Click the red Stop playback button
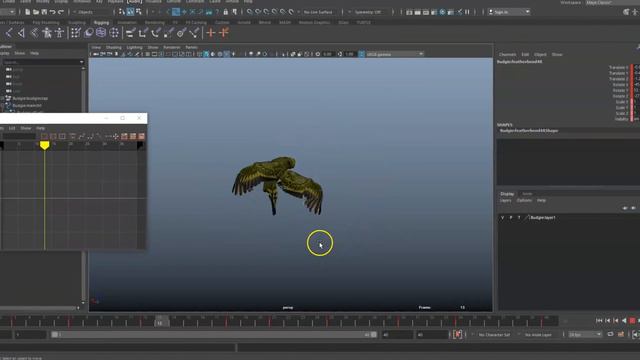 [632, 321]
